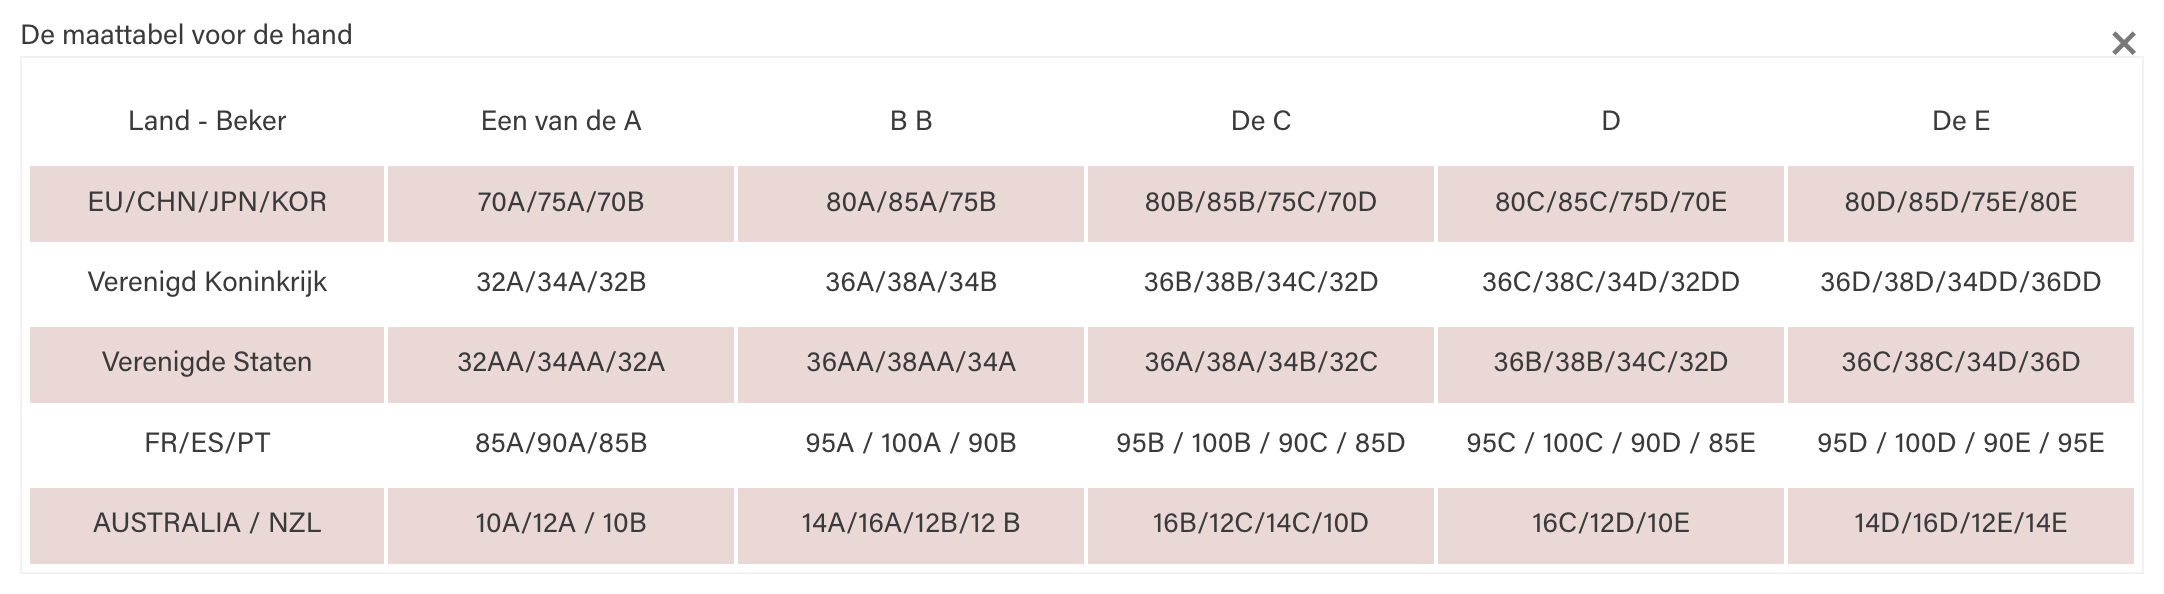Select the 'De E' column header
This screenshot has width=2164, height=594.
(1961, 121)
